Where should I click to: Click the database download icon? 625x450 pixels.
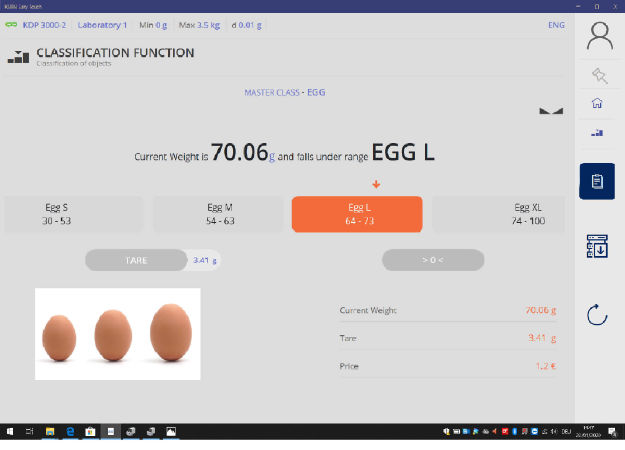pyautogui.click(x=597, y=246)
